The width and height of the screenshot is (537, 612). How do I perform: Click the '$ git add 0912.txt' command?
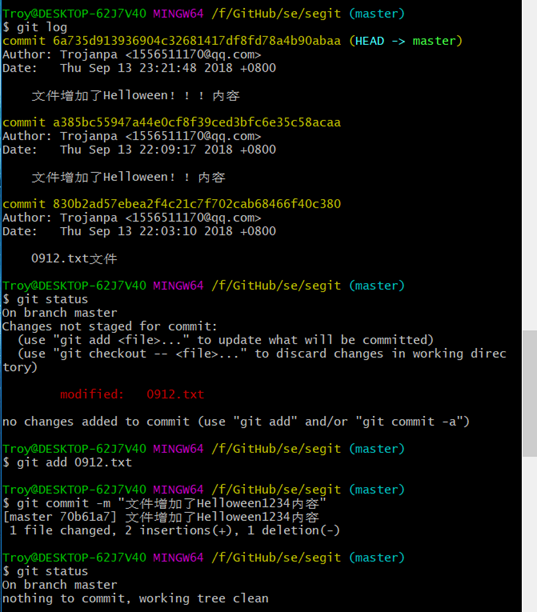67,463
